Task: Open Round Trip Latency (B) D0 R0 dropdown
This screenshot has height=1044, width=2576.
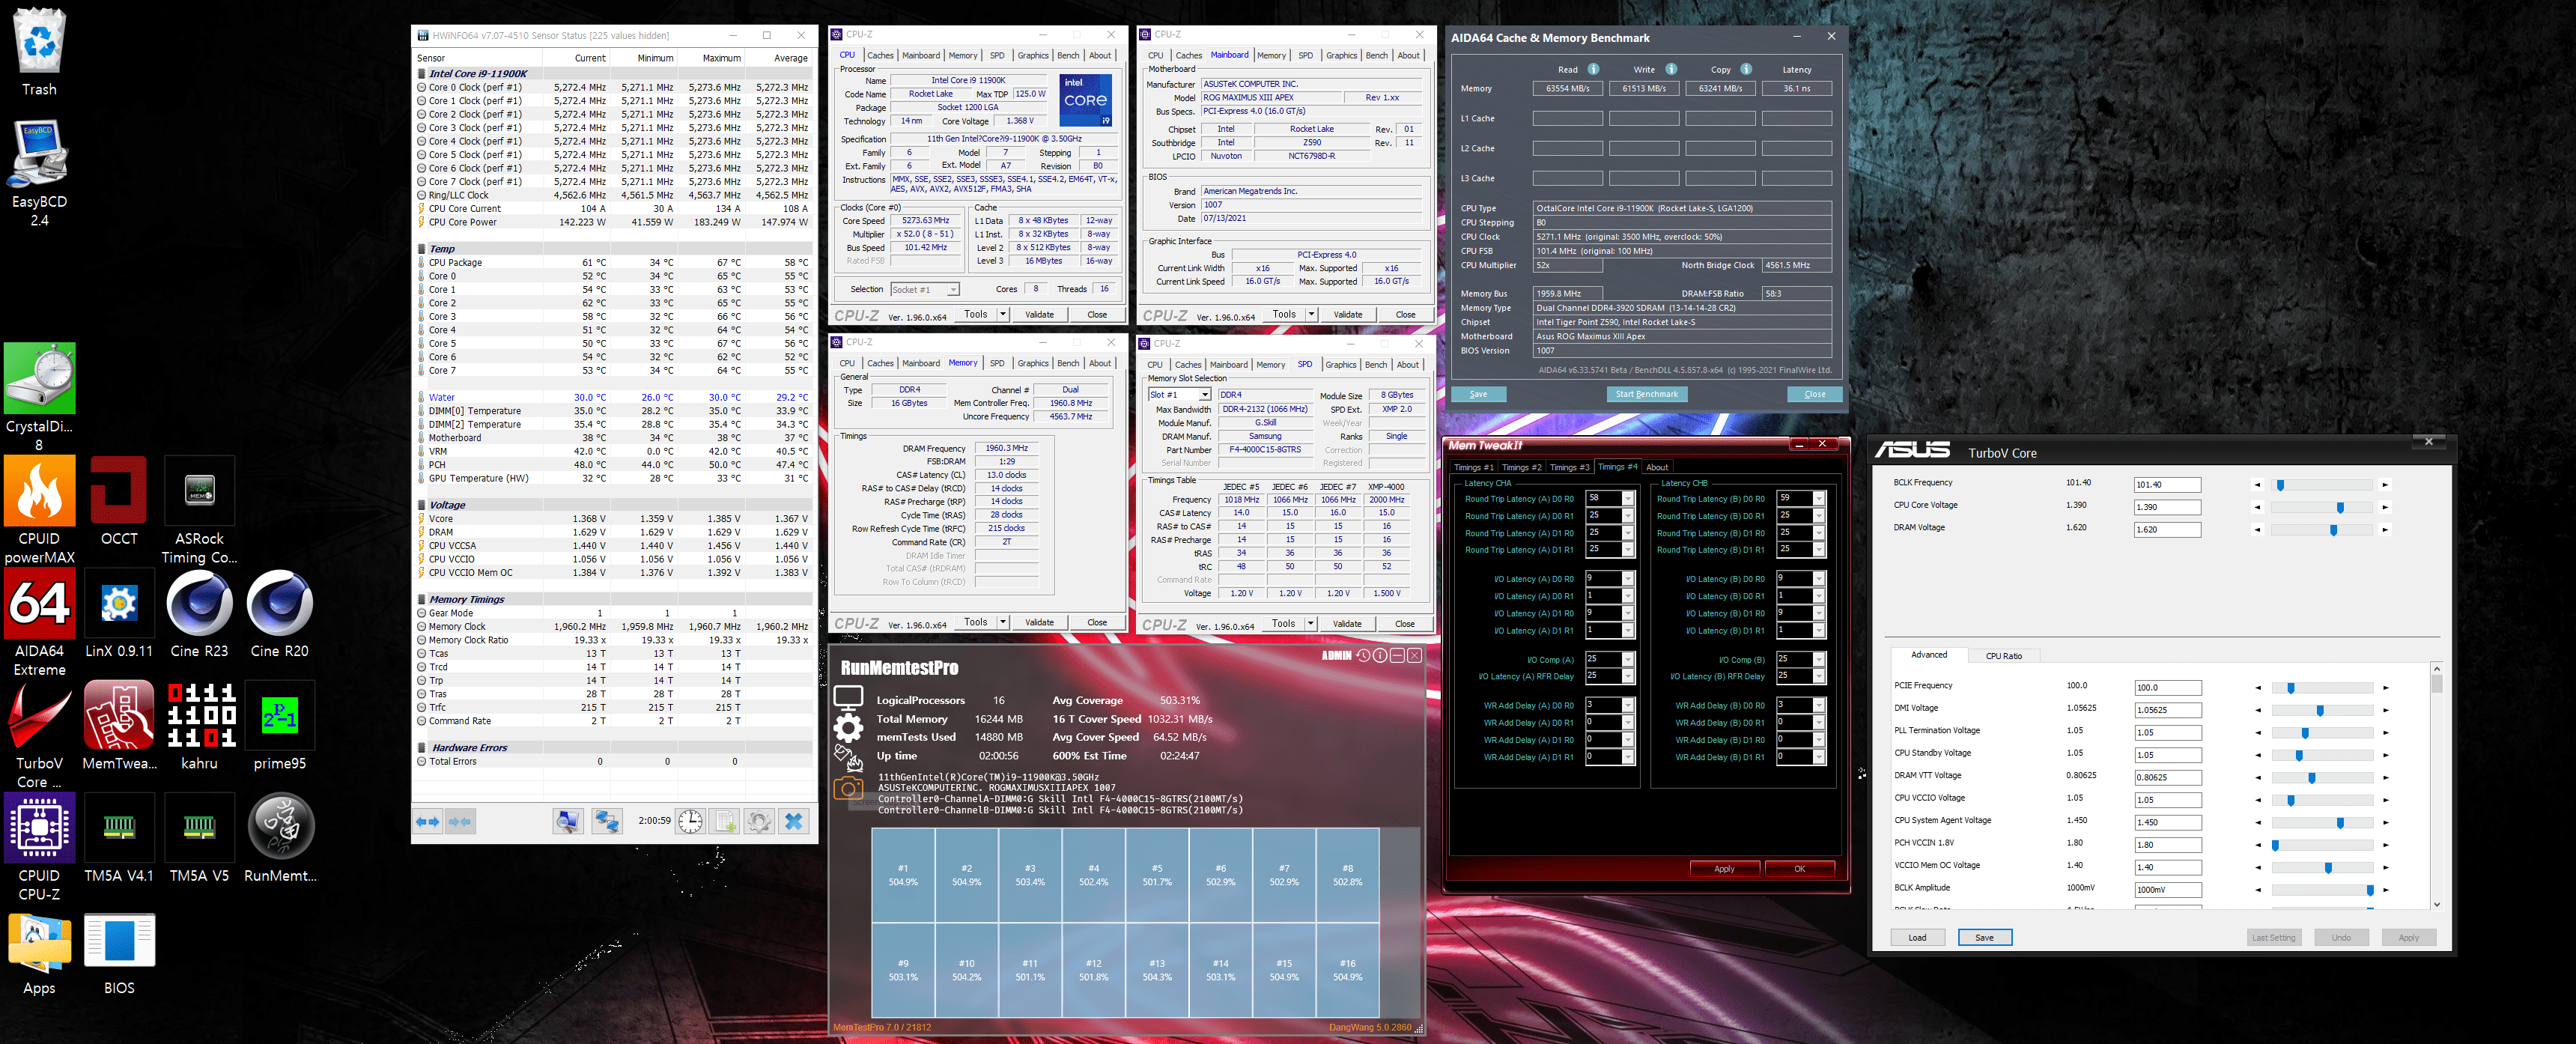Action: (1819, 499)
